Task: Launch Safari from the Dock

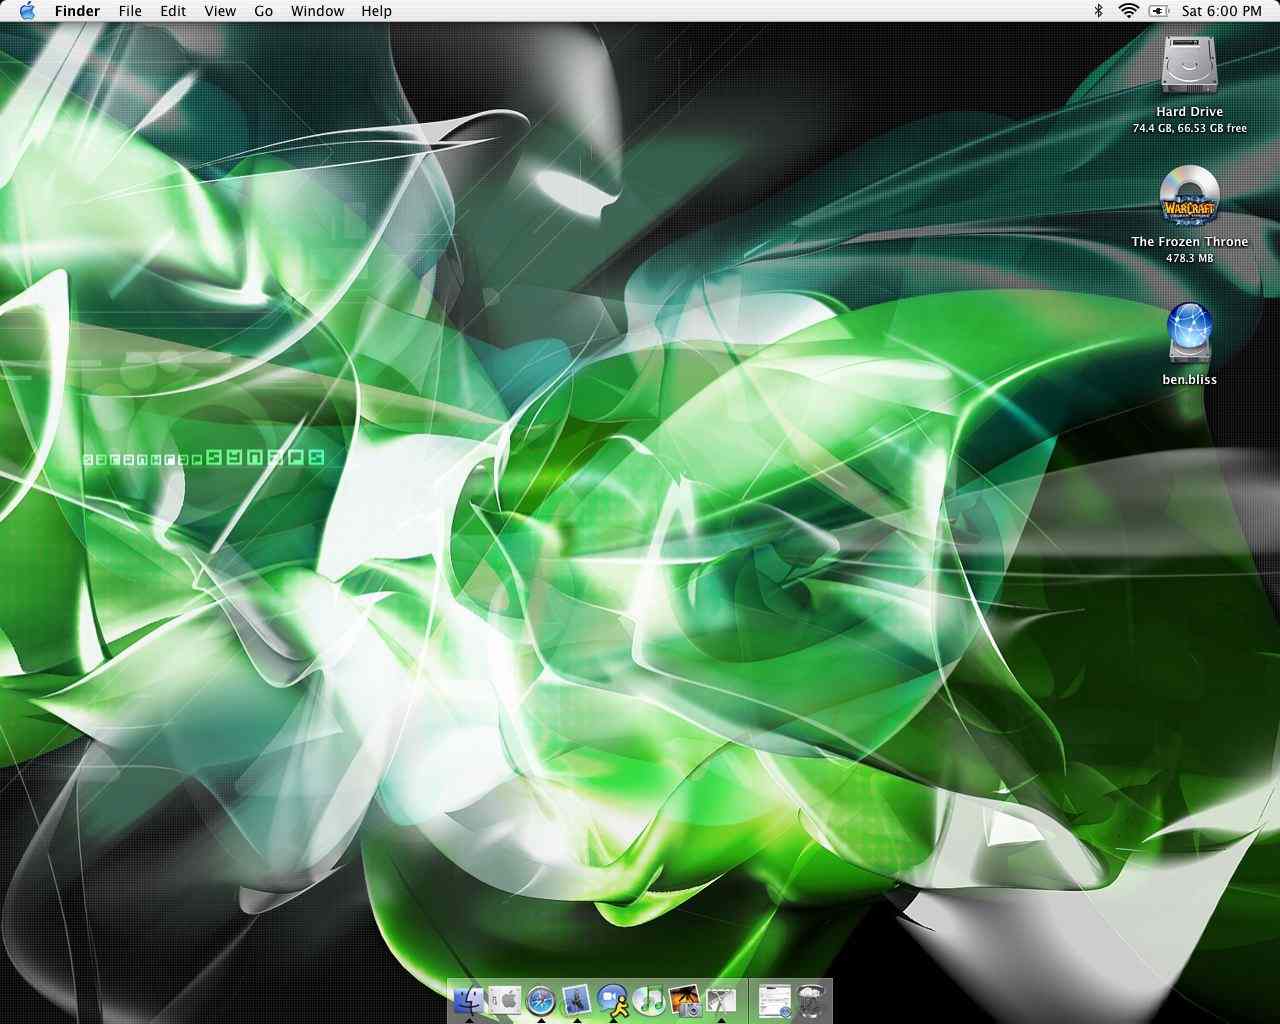Action: pos(540,999)
